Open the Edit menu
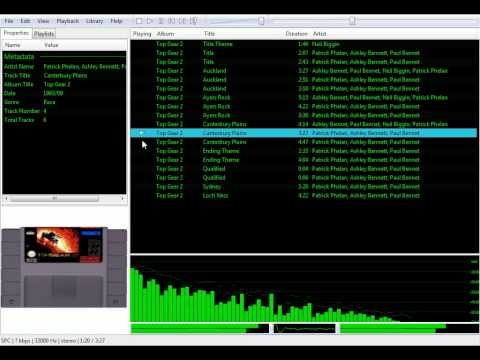The image size is (480, 360). point(25,21)
